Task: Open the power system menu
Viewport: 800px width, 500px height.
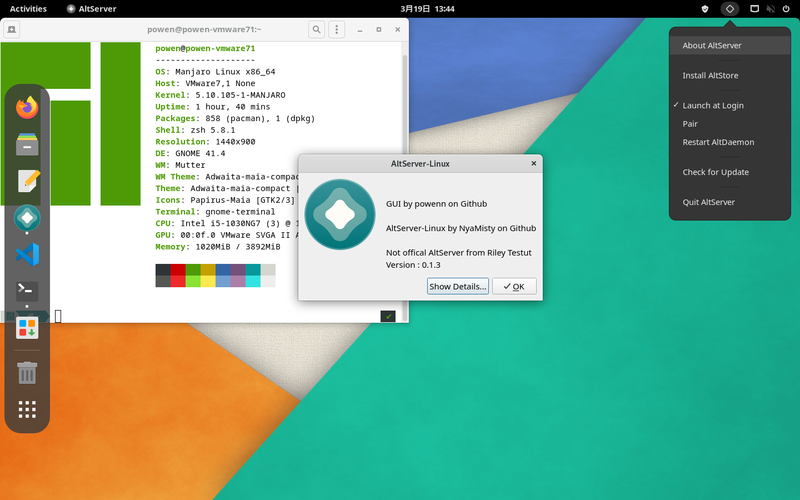Action: click(786, 9)
